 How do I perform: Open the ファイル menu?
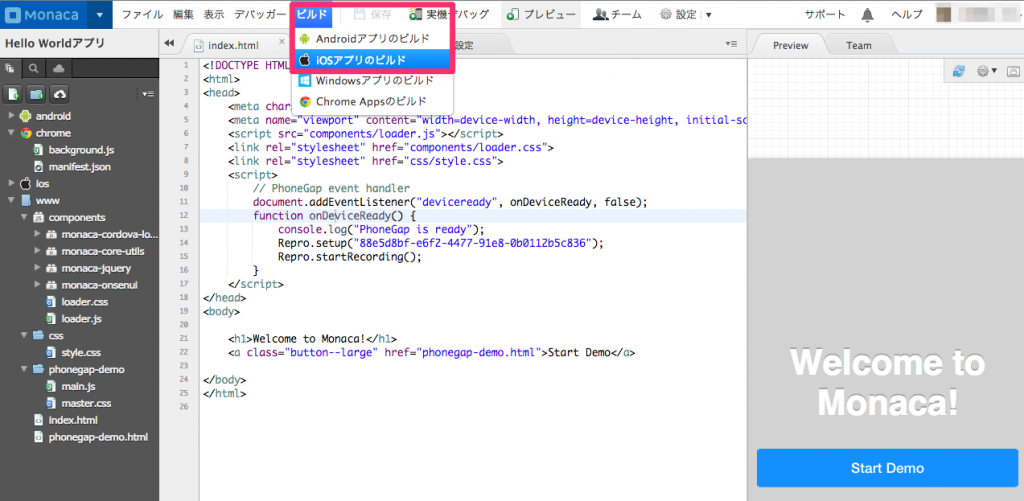tap(142, 14)
